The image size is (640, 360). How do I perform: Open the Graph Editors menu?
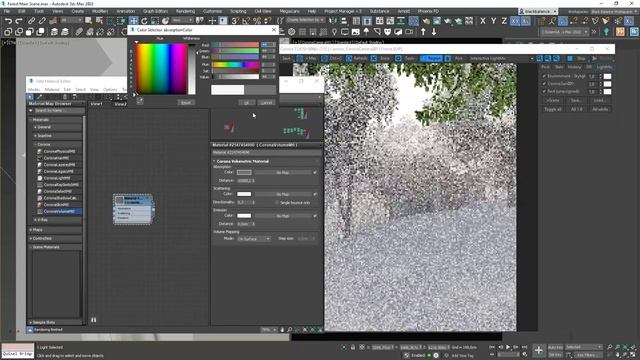click(155, 11)
